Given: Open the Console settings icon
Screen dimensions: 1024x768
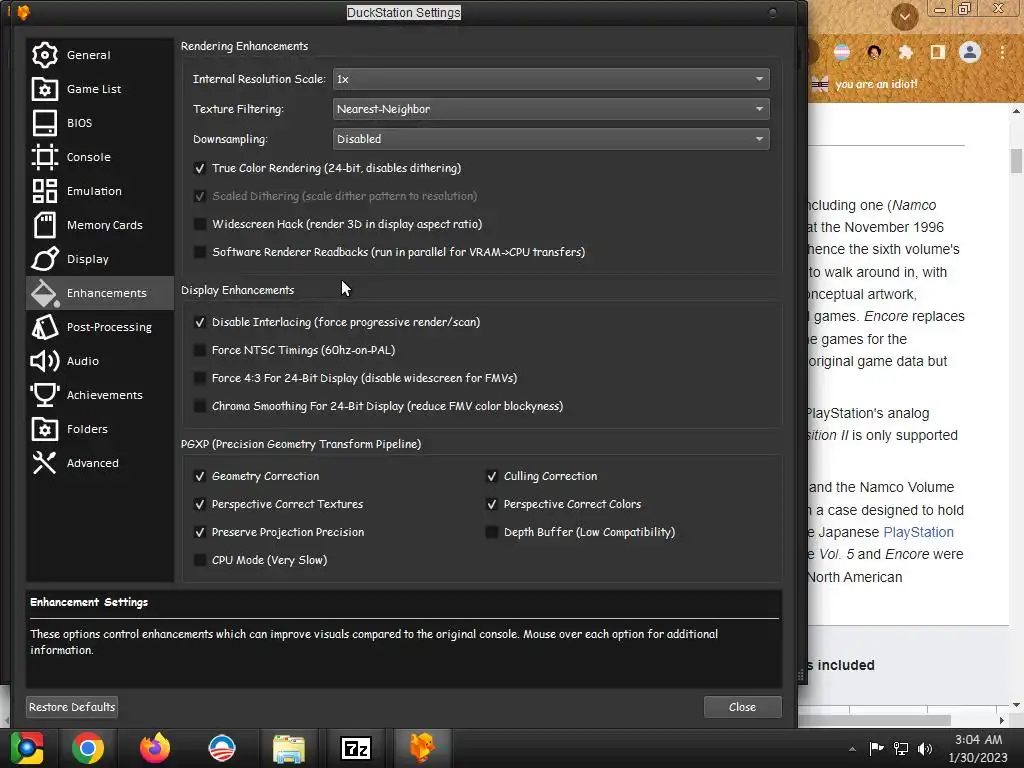Looking at the screenshot, I should pyautogui.click(x=44, y=157).
